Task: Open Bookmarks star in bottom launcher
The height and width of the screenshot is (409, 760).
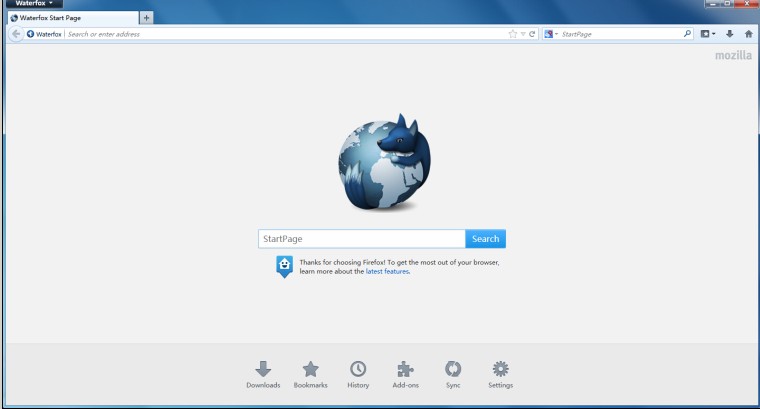Action: pyautogui.click(x=311, y=375)
